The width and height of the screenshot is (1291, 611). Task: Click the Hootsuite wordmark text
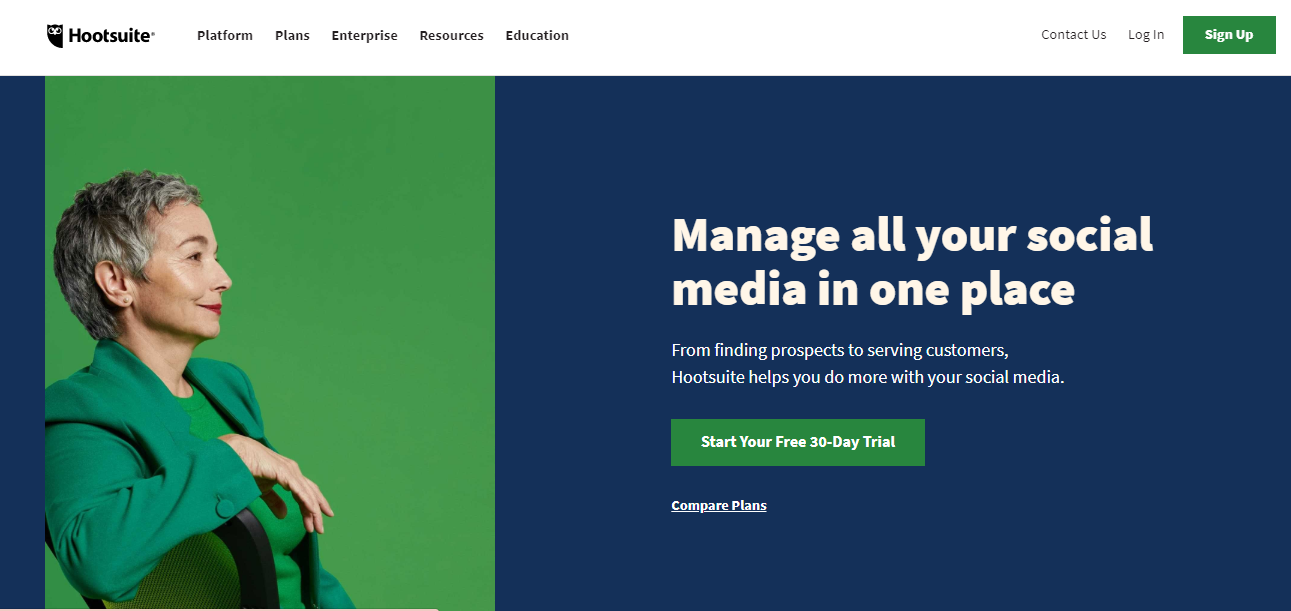click(111, 36)
